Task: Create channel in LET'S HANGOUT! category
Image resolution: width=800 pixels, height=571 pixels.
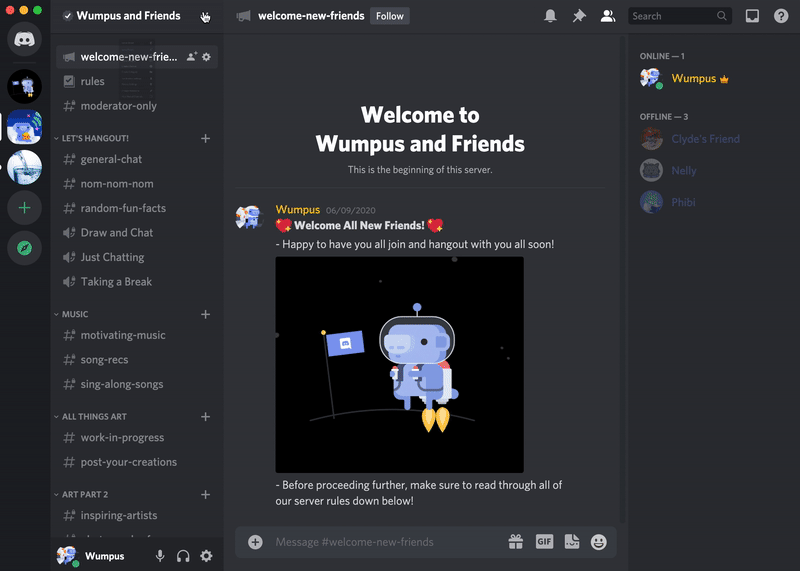Action: tap(205, 138)
